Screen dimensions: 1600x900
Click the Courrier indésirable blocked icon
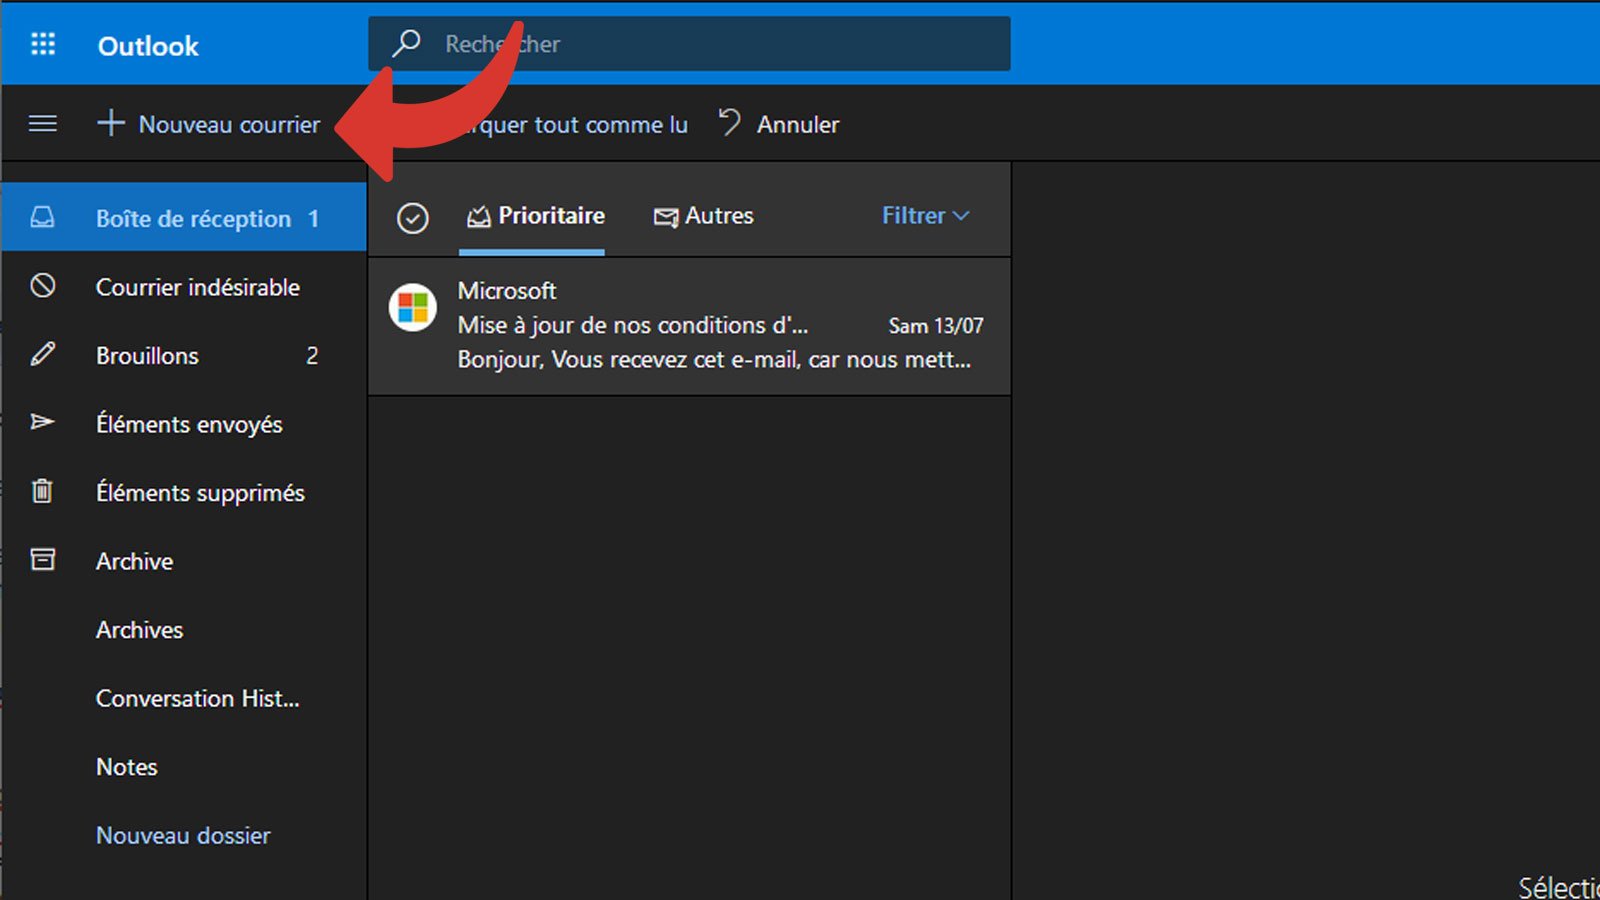tap(42, 287)
